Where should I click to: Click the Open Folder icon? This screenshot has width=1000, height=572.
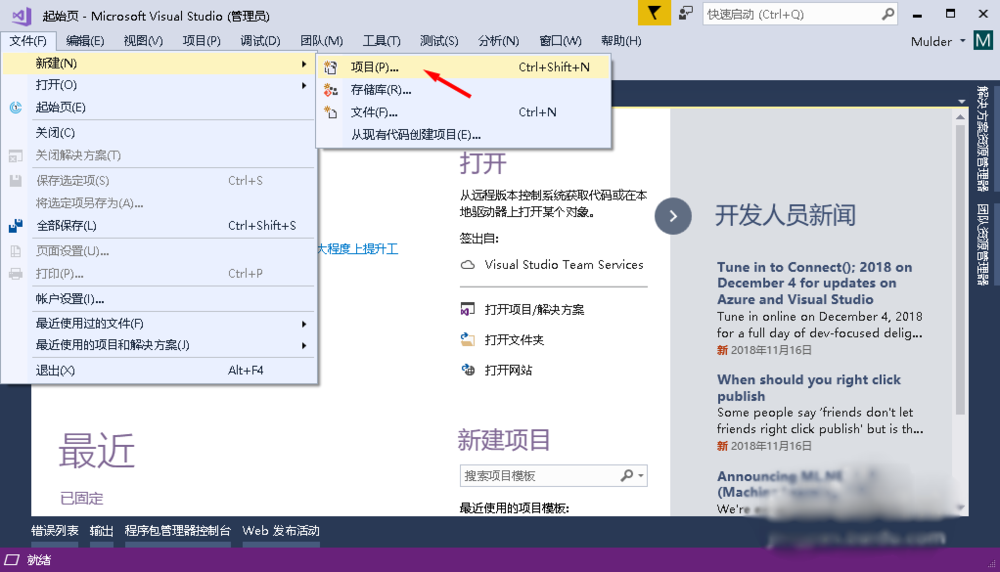point(467,340)
